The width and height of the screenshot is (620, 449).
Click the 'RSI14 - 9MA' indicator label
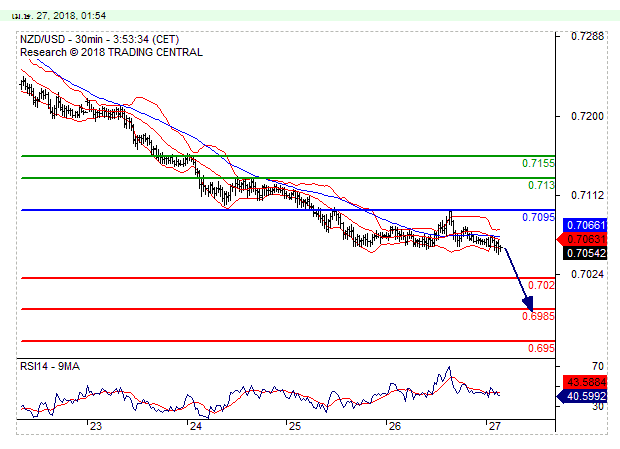(50, 366)
